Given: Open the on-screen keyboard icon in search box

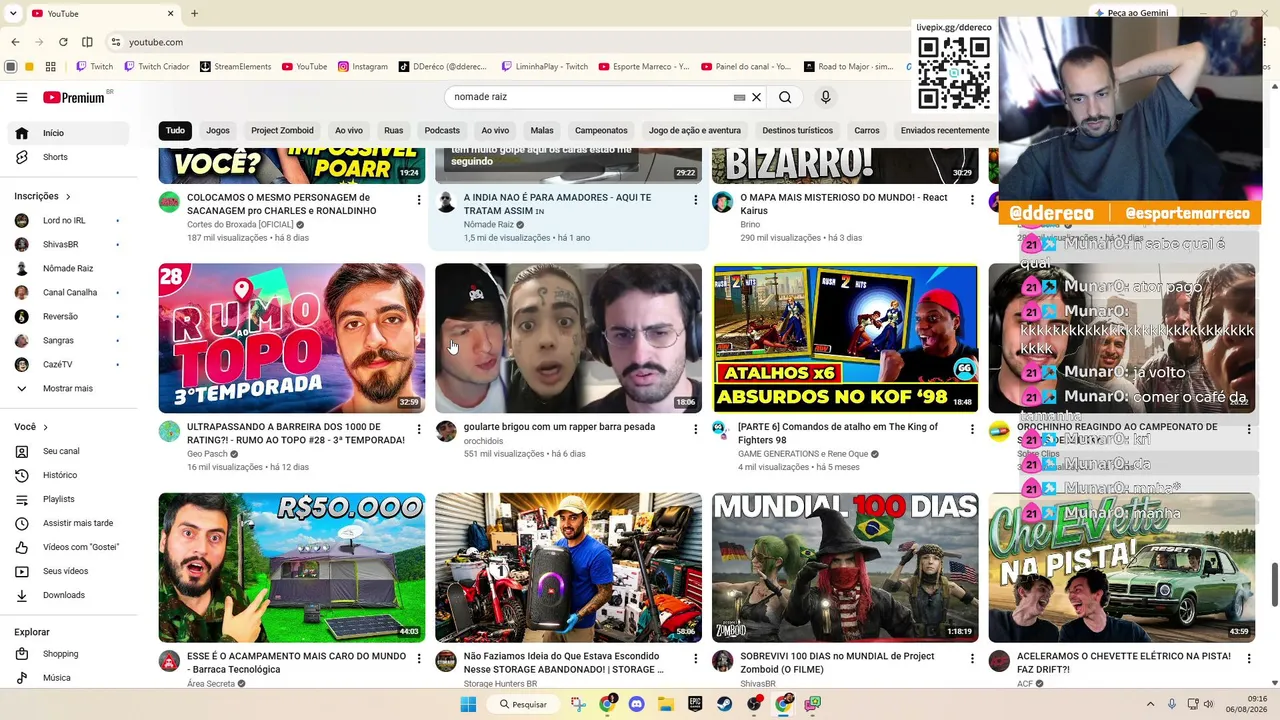Looking at the screenshot, I should pos(740,97).
